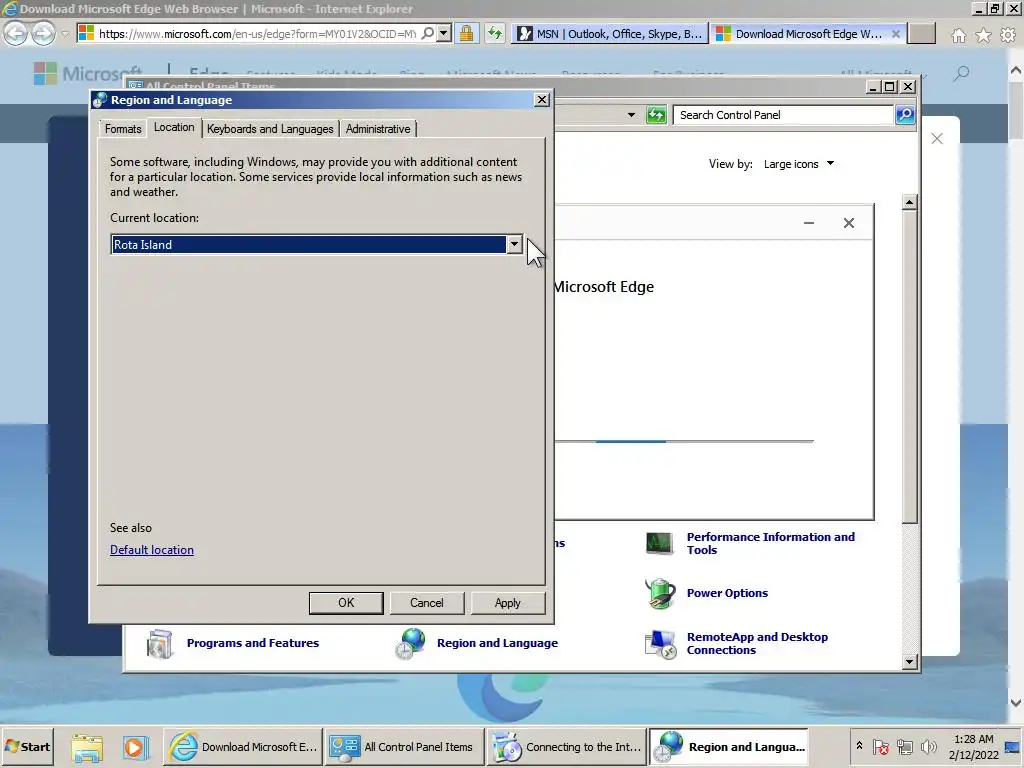Open a new blank IE tab
Screen dimensions: 1024x768
click(921, 34)
